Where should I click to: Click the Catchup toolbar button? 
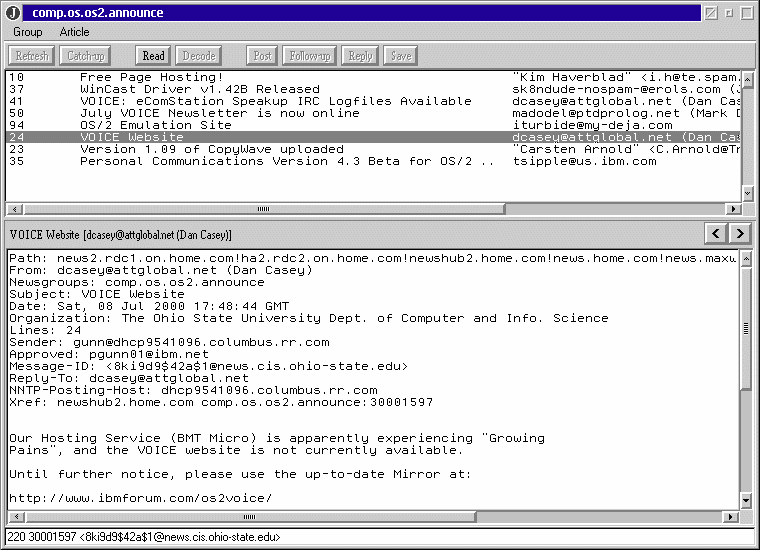coord(85,56)
